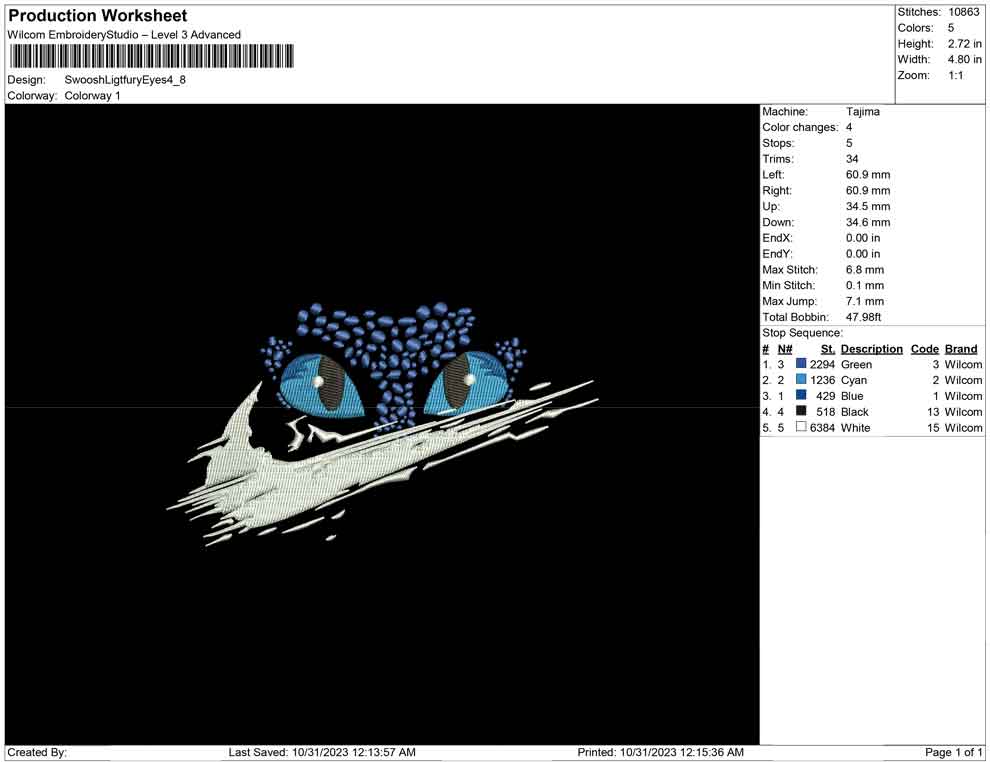Click the Green thread color swatch
Image resolution: width=990 pixels, height=762 pixels.
(x=801, y=365)
